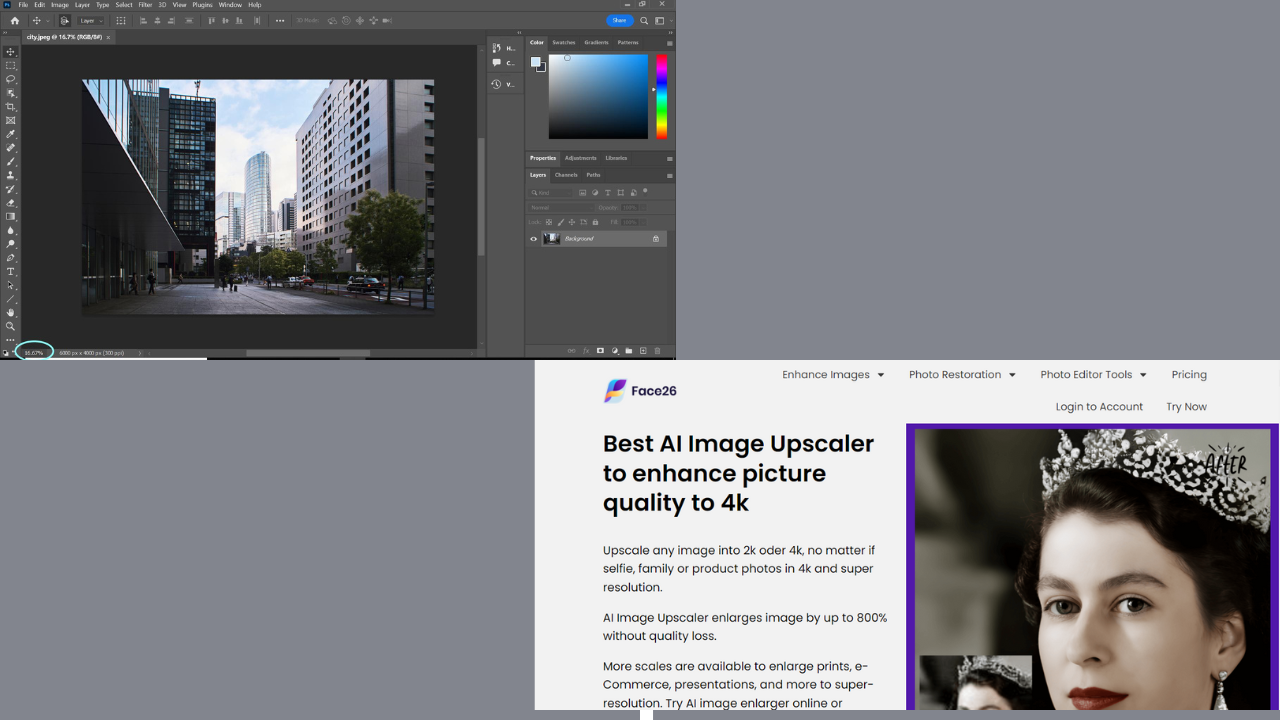Click the blue Share button
The height and width of the screenshot is (720, 1280).
point(620,20)
